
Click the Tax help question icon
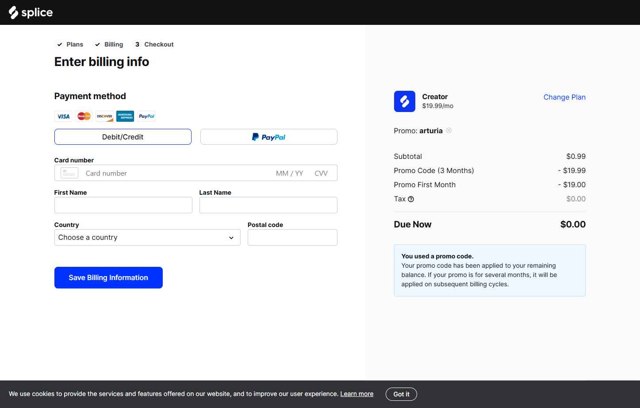(411, 199)
